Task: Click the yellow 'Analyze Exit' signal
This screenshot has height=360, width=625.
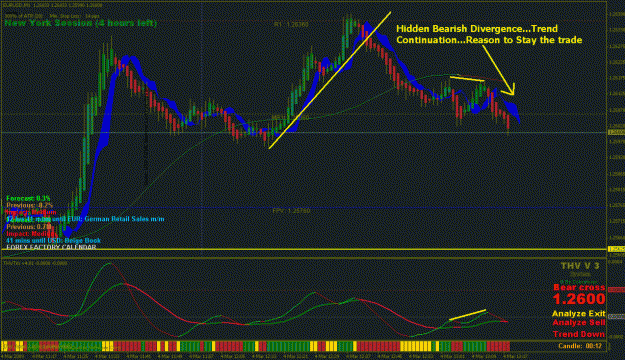Action: 579,314
